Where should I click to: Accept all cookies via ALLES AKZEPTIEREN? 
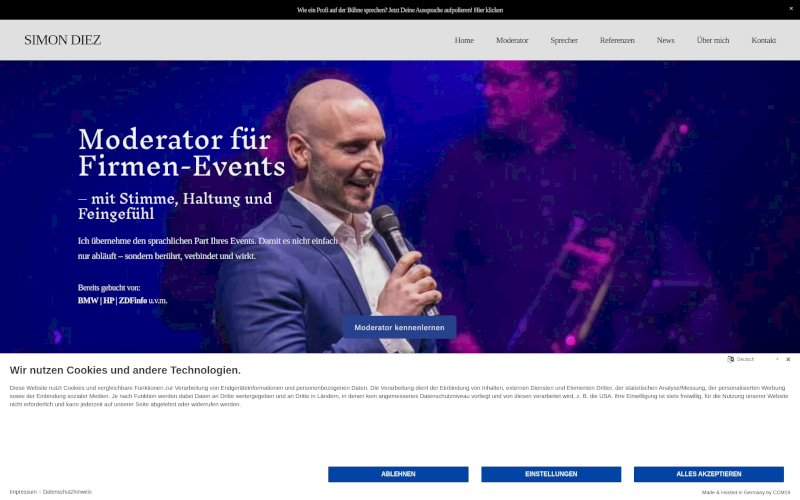coord(709,474)
